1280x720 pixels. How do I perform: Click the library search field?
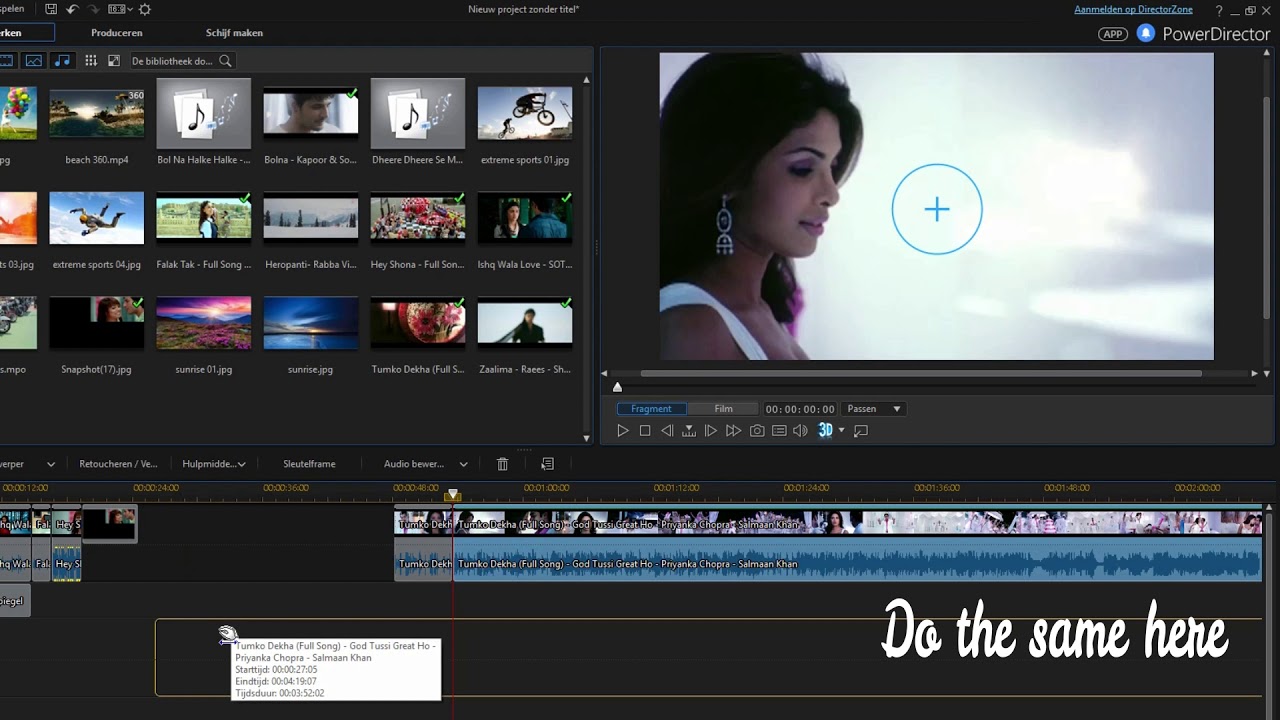172,61
